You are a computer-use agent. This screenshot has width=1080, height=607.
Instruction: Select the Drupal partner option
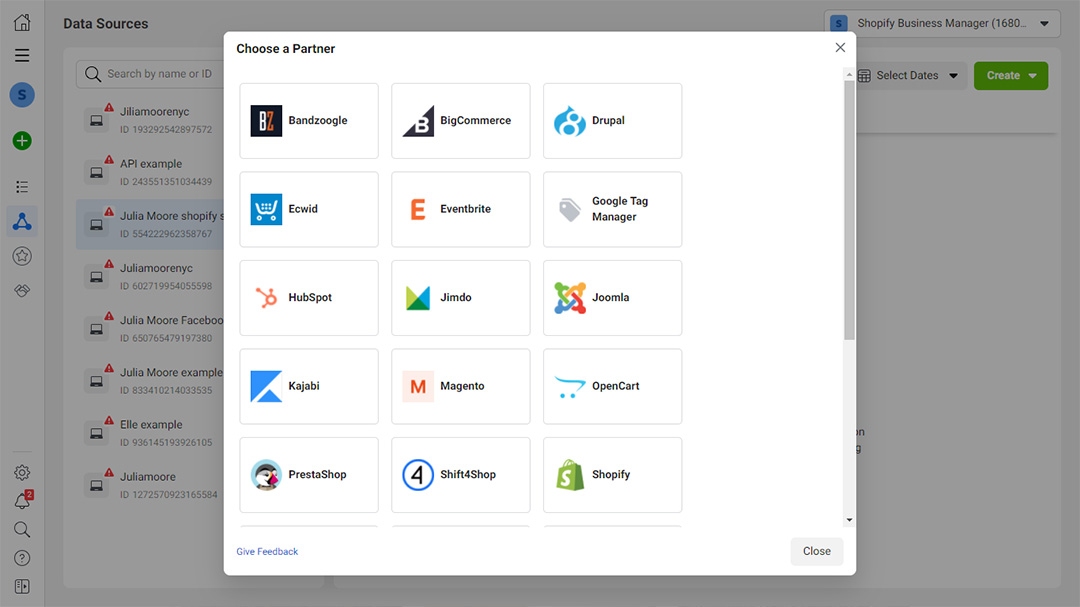[612, 121]
